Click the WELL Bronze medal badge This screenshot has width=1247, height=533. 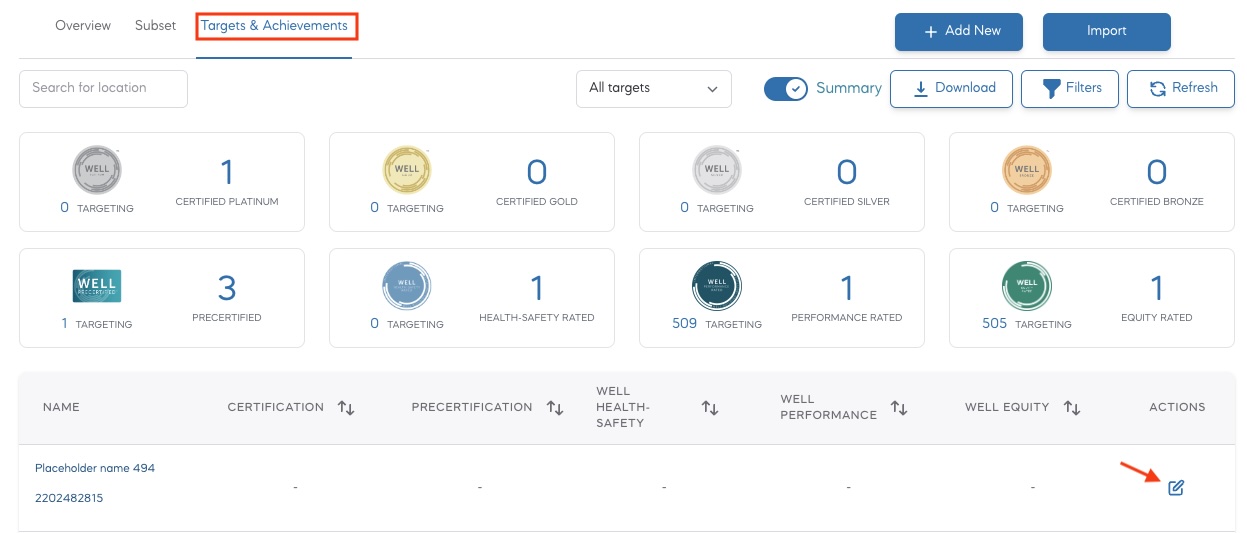coord(1028,171)
